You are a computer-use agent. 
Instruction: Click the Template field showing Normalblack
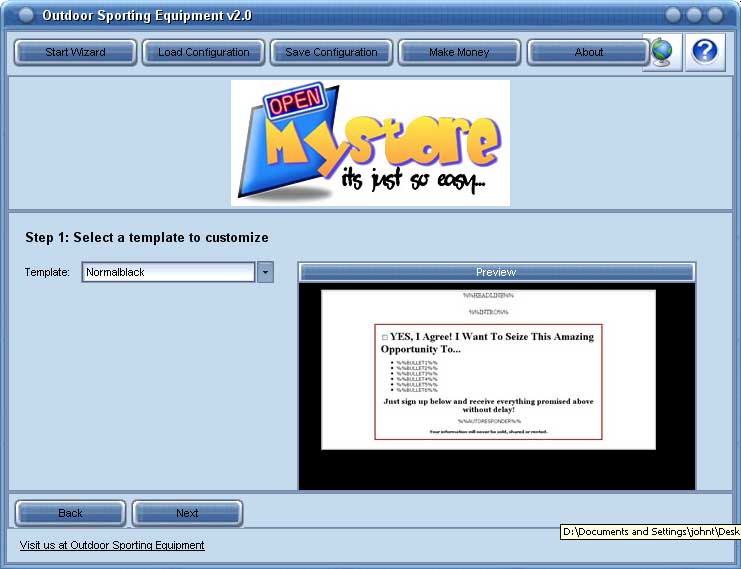[x=169, y=272]
